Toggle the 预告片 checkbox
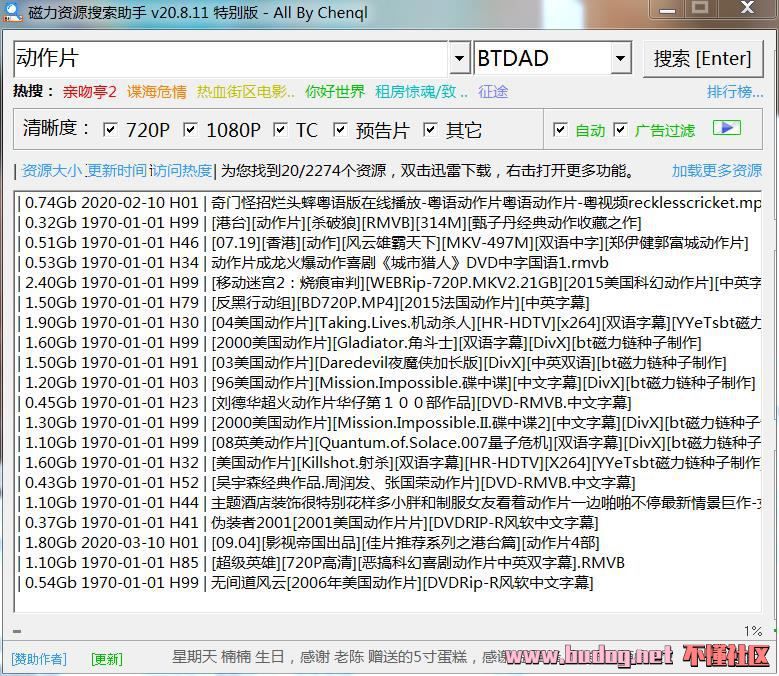779x676 pixels. click(x=340, y=130)
